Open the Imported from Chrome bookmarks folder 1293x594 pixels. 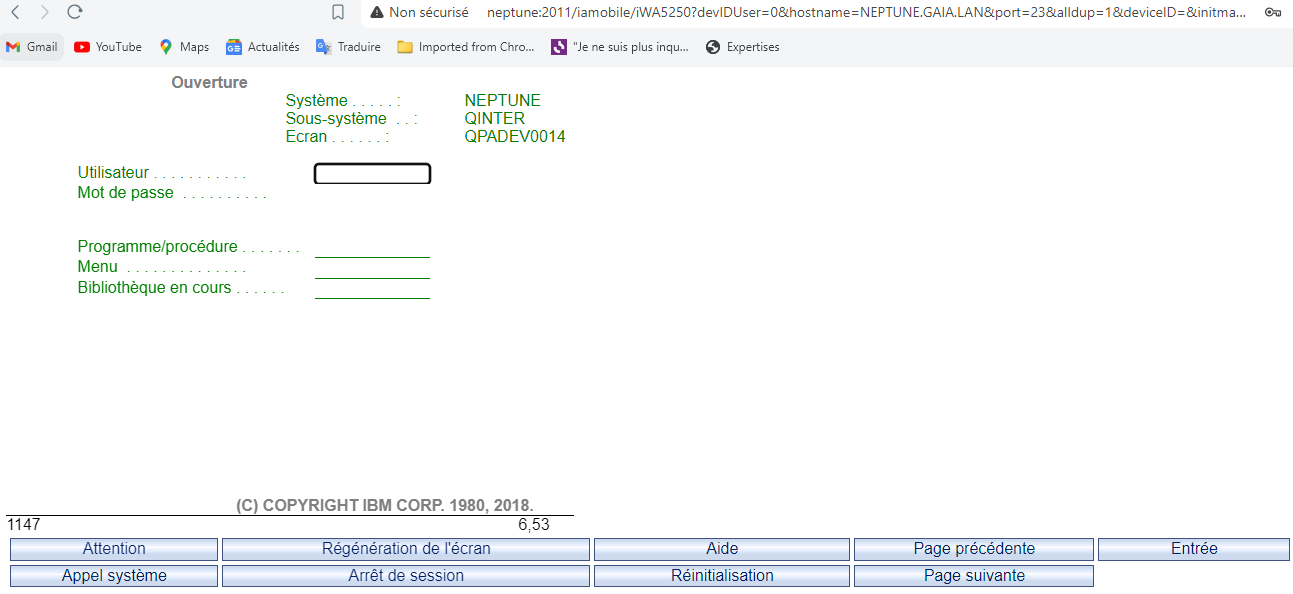466,47
